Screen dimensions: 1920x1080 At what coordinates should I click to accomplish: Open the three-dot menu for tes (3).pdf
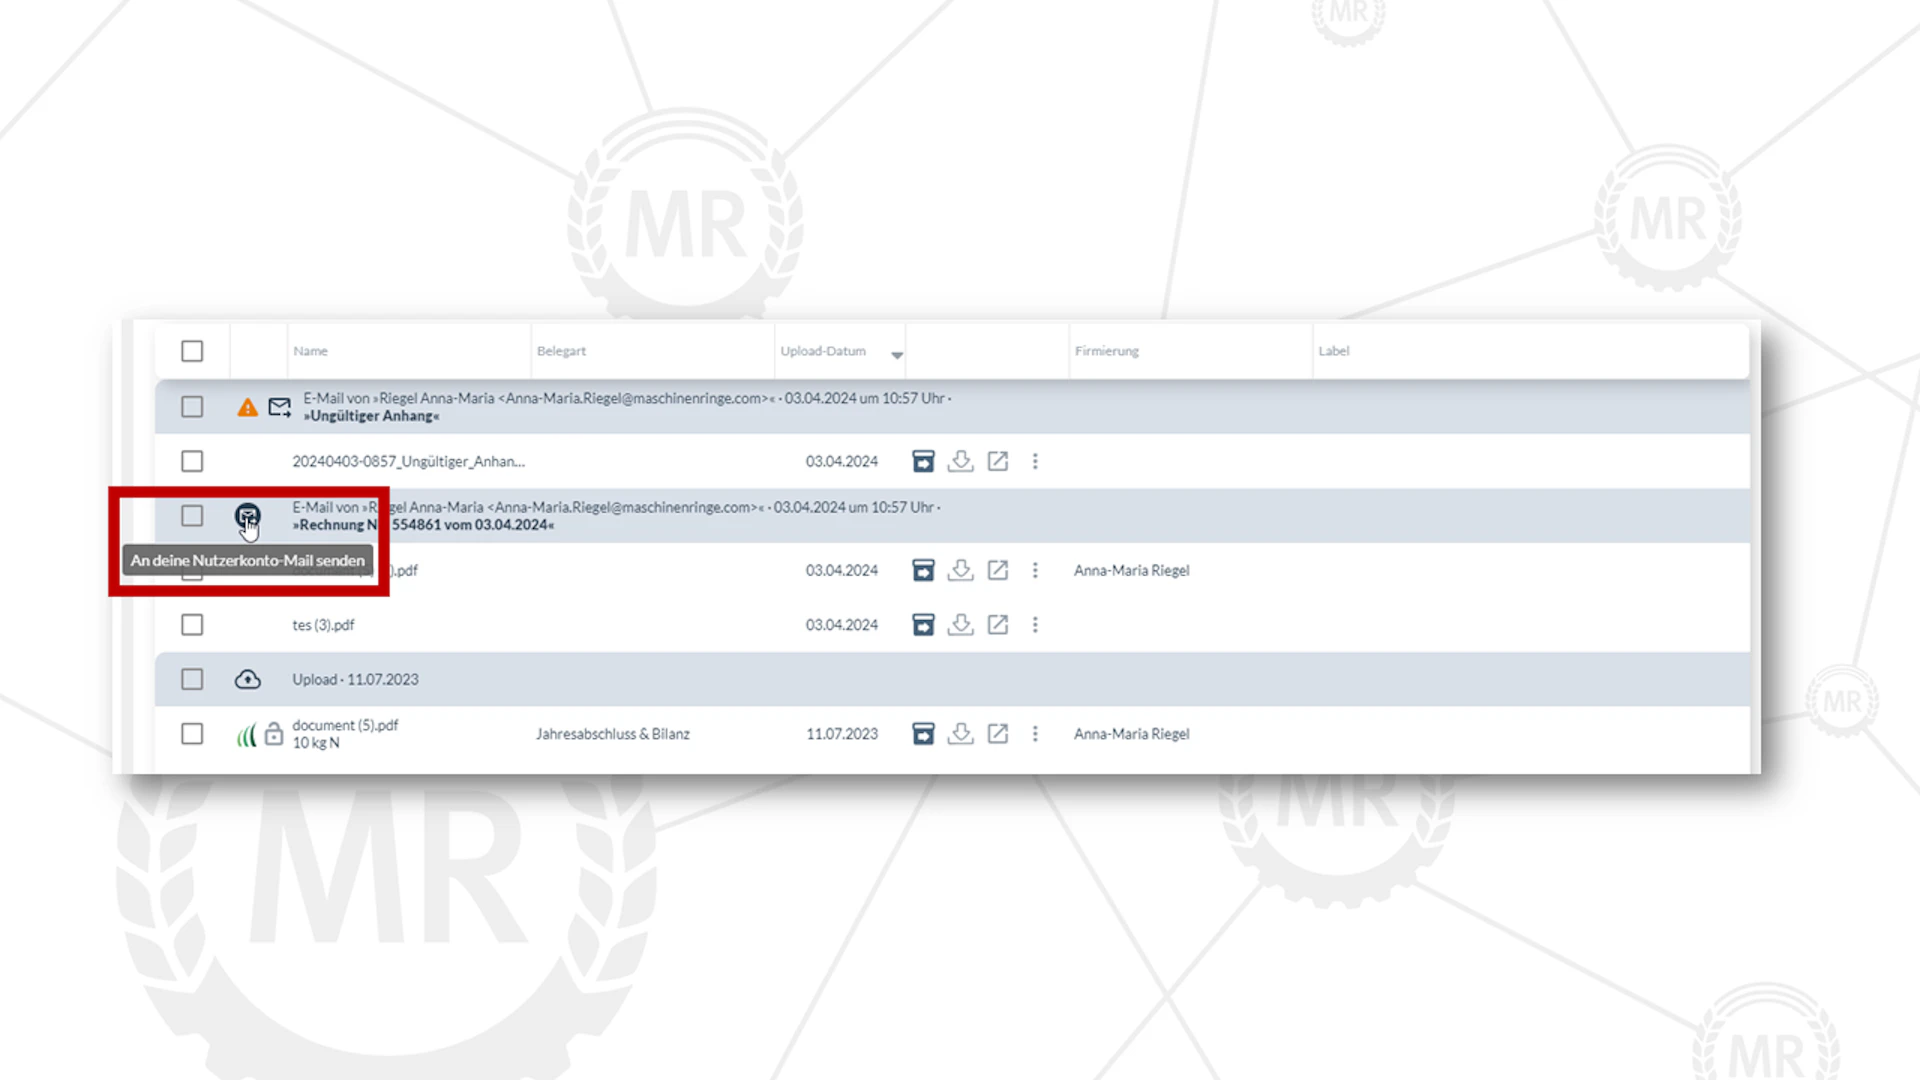[1035, 625]
